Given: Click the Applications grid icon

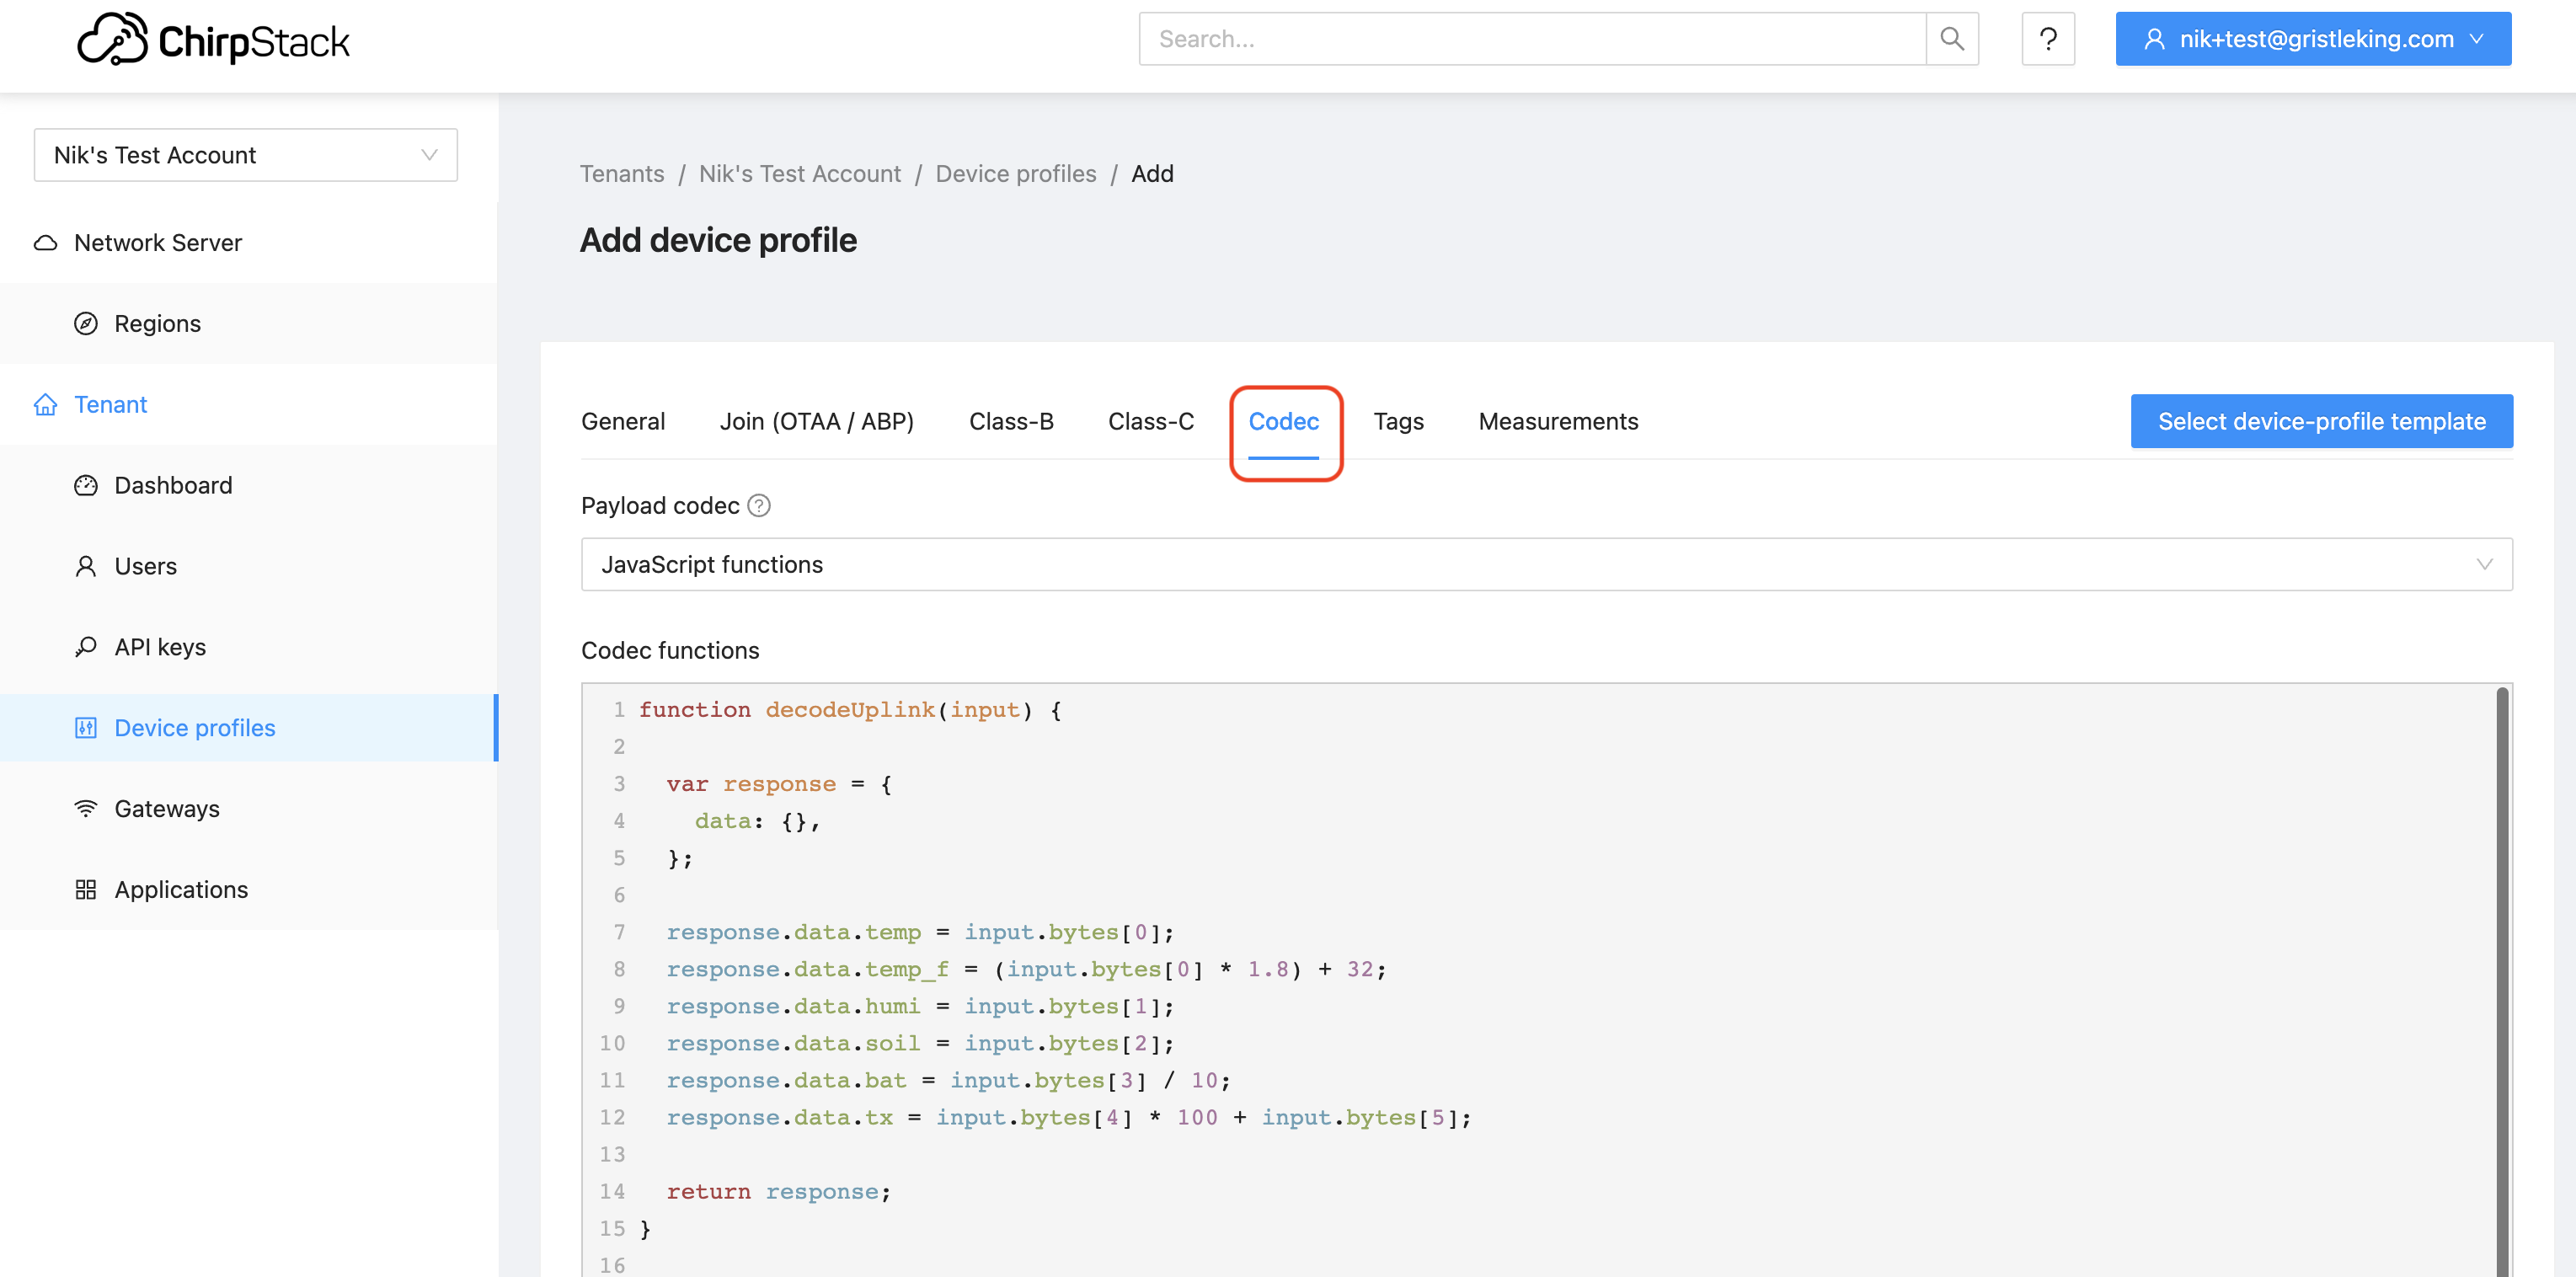Looking at the screenshot, I should point(86,889).
